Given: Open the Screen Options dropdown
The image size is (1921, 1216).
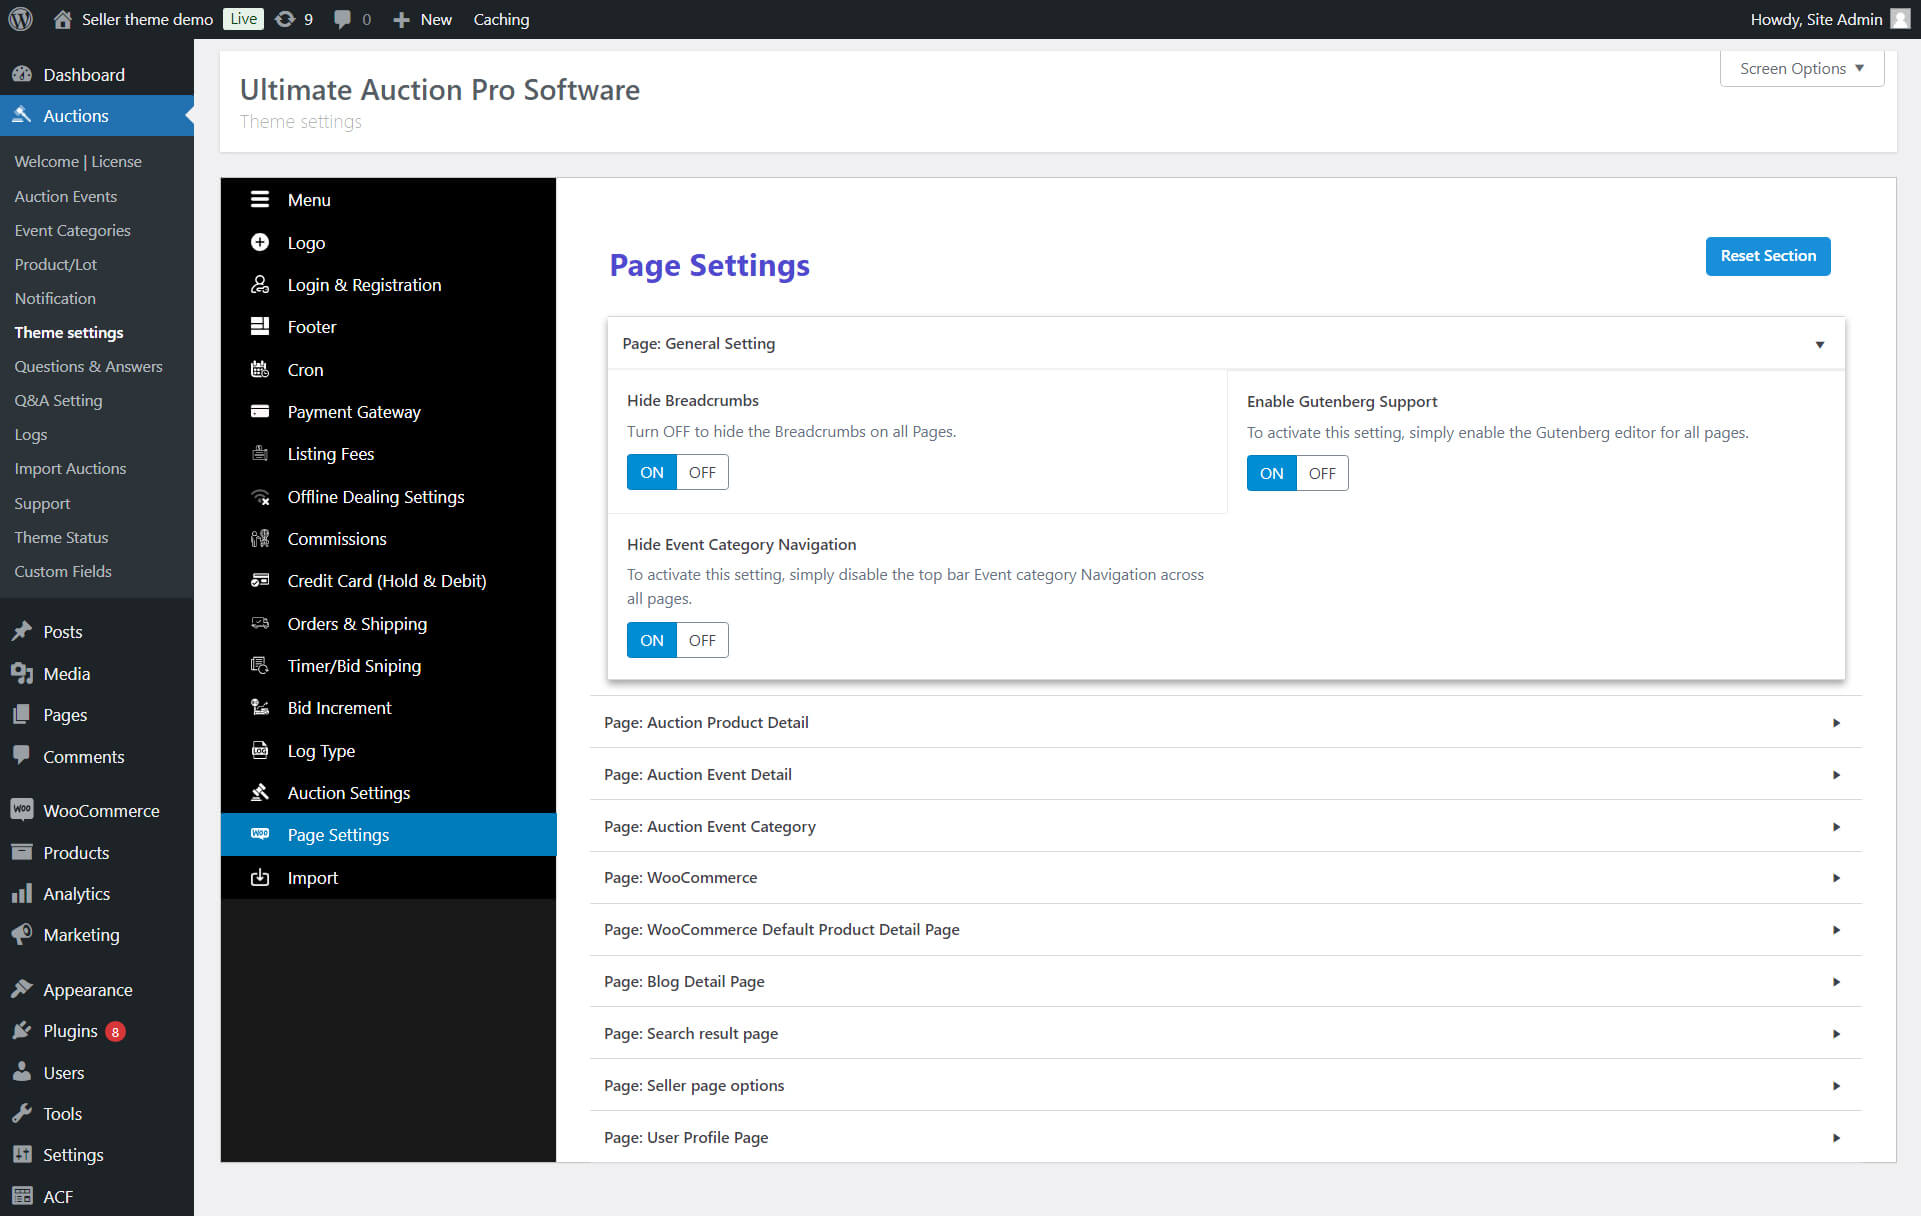Looking at the screenshot, I should coord(1802,68).
